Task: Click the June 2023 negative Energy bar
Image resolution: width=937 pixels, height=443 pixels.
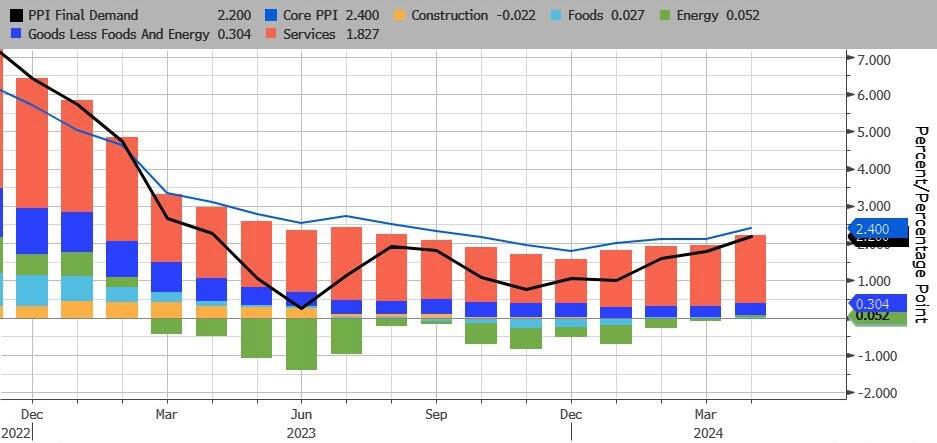Action: [302, 344]
